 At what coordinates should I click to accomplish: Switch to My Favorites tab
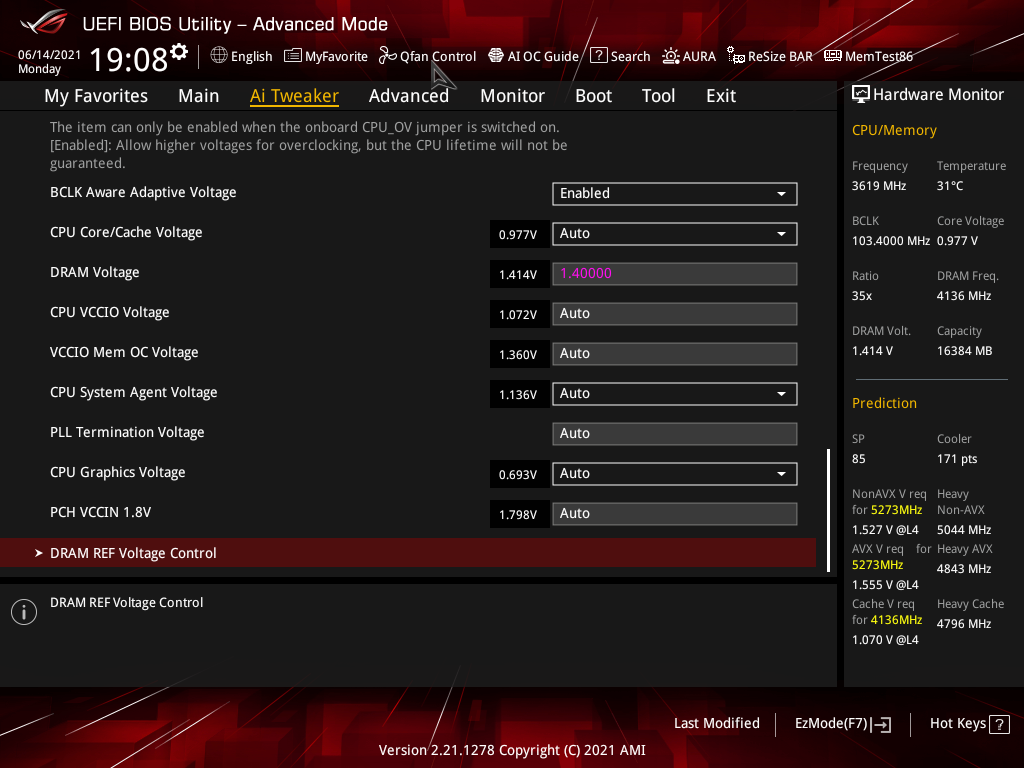point(96,96)
